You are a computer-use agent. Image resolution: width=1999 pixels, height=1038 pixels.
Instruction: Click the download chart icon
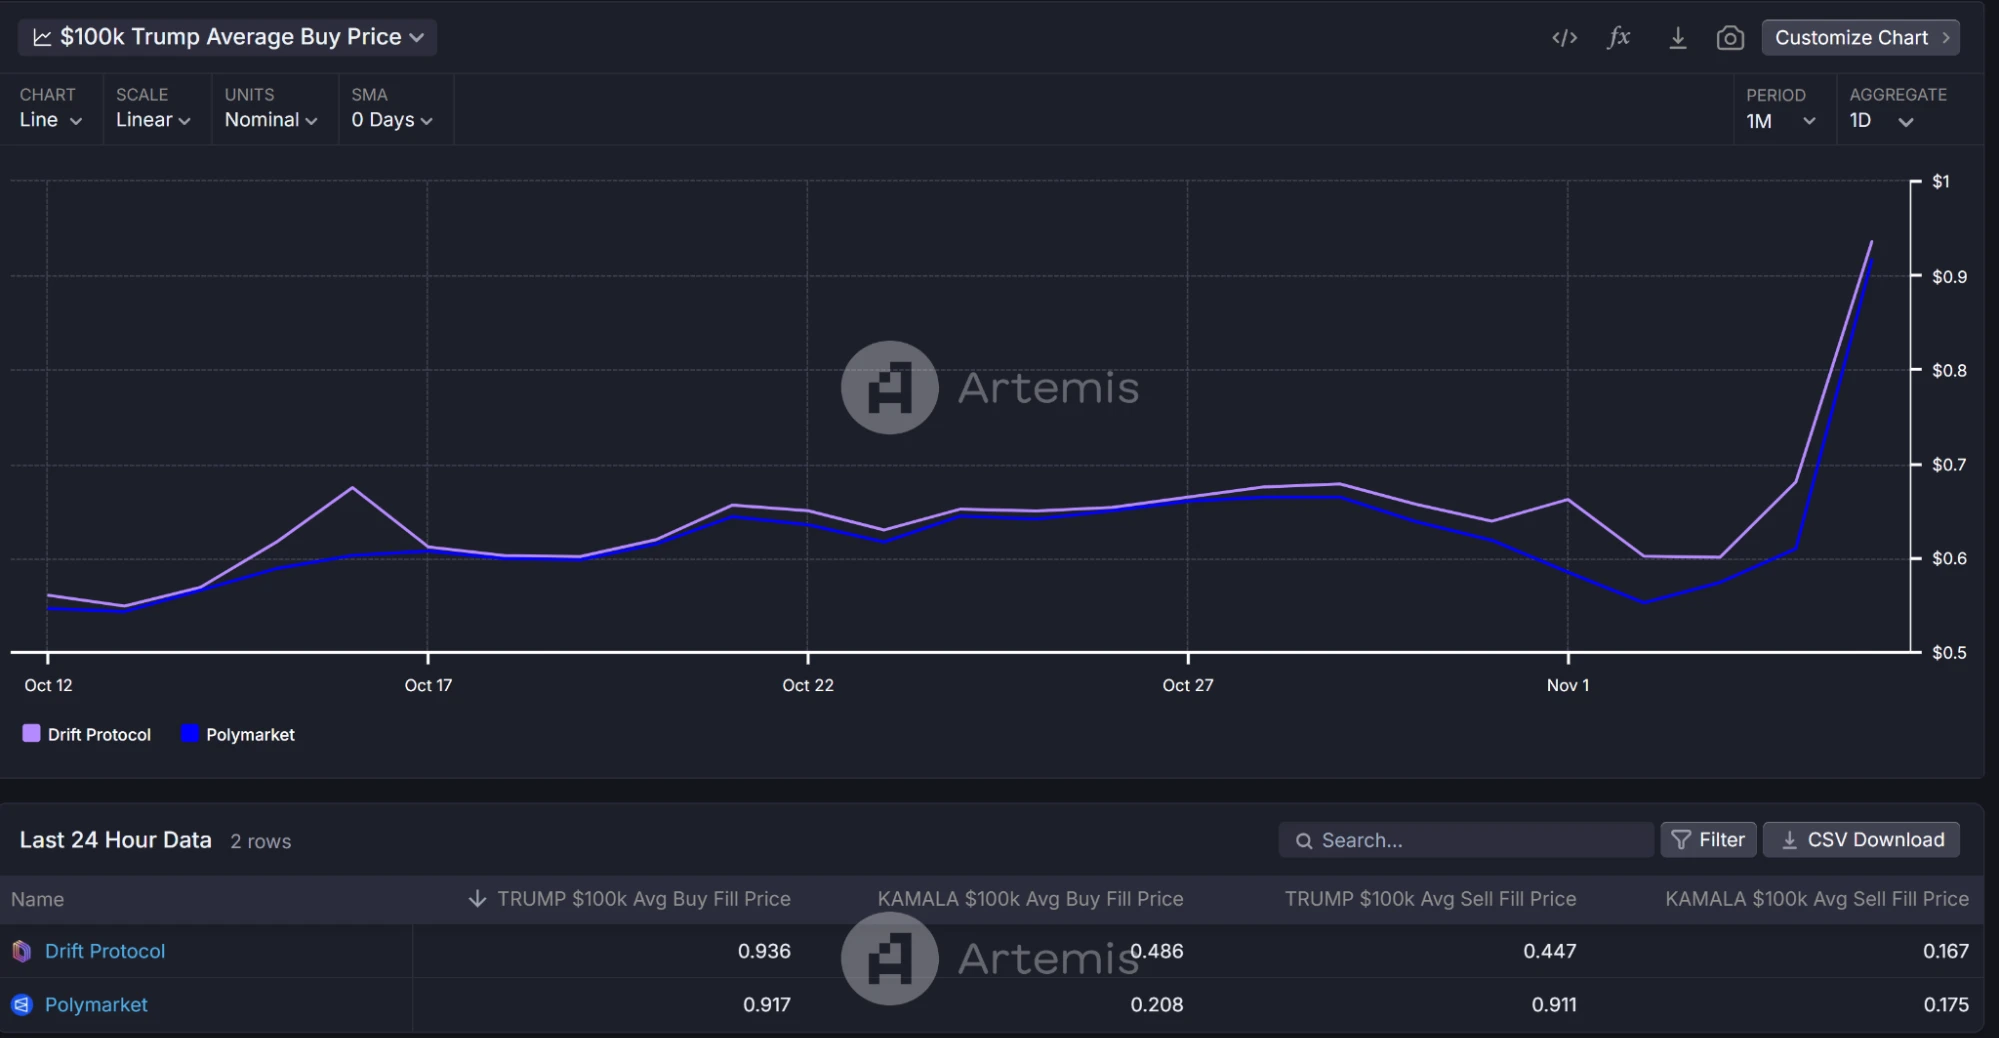coord(1677,38)
